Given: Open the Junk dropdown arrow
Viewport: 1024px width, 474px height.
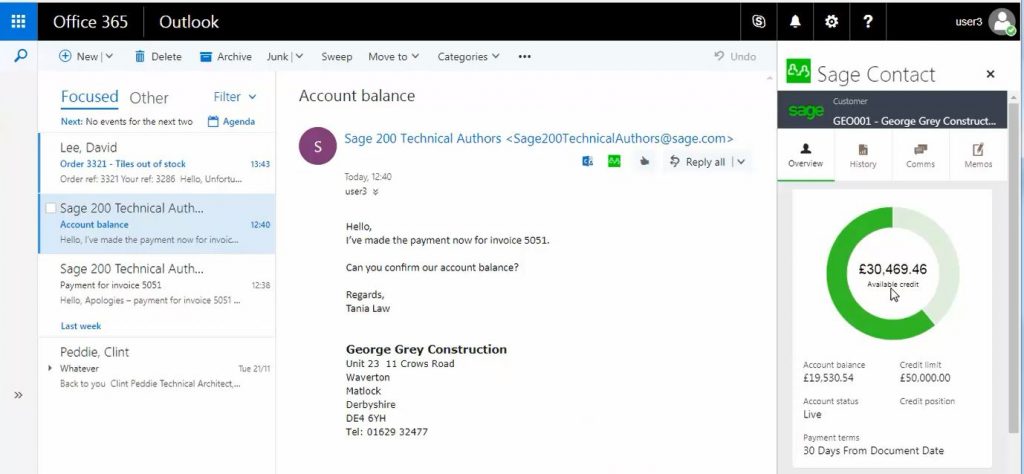Looking at the screenshot, I should [x=299, y=57].
